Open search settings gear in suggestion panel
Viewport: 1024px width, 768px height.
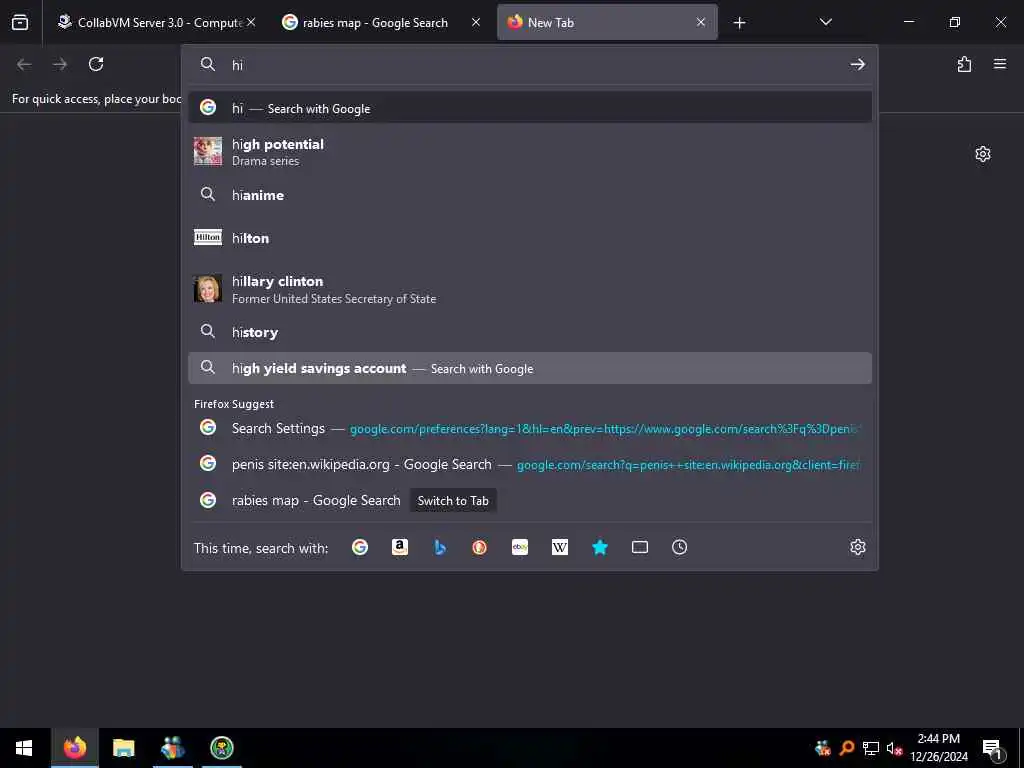[857, 547]
